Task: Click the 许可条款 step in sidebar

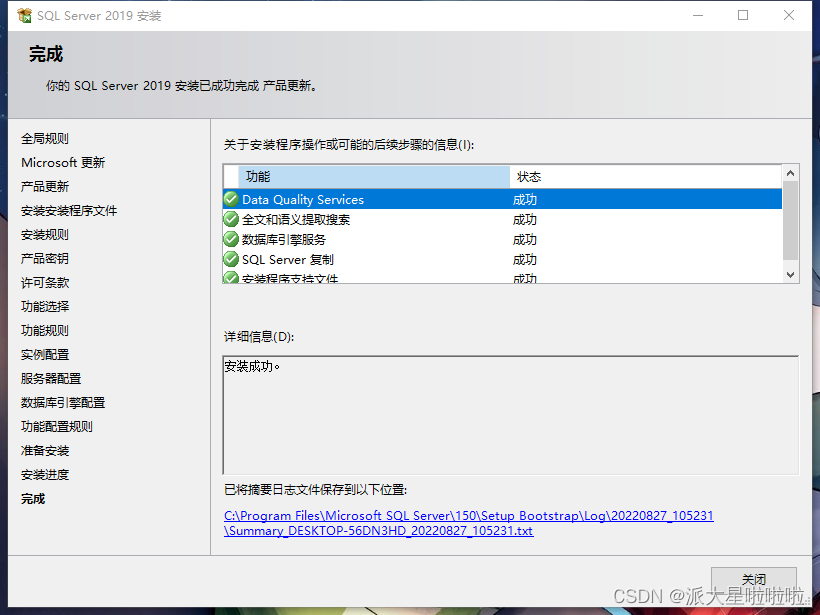Action: [x=45, y=282]
